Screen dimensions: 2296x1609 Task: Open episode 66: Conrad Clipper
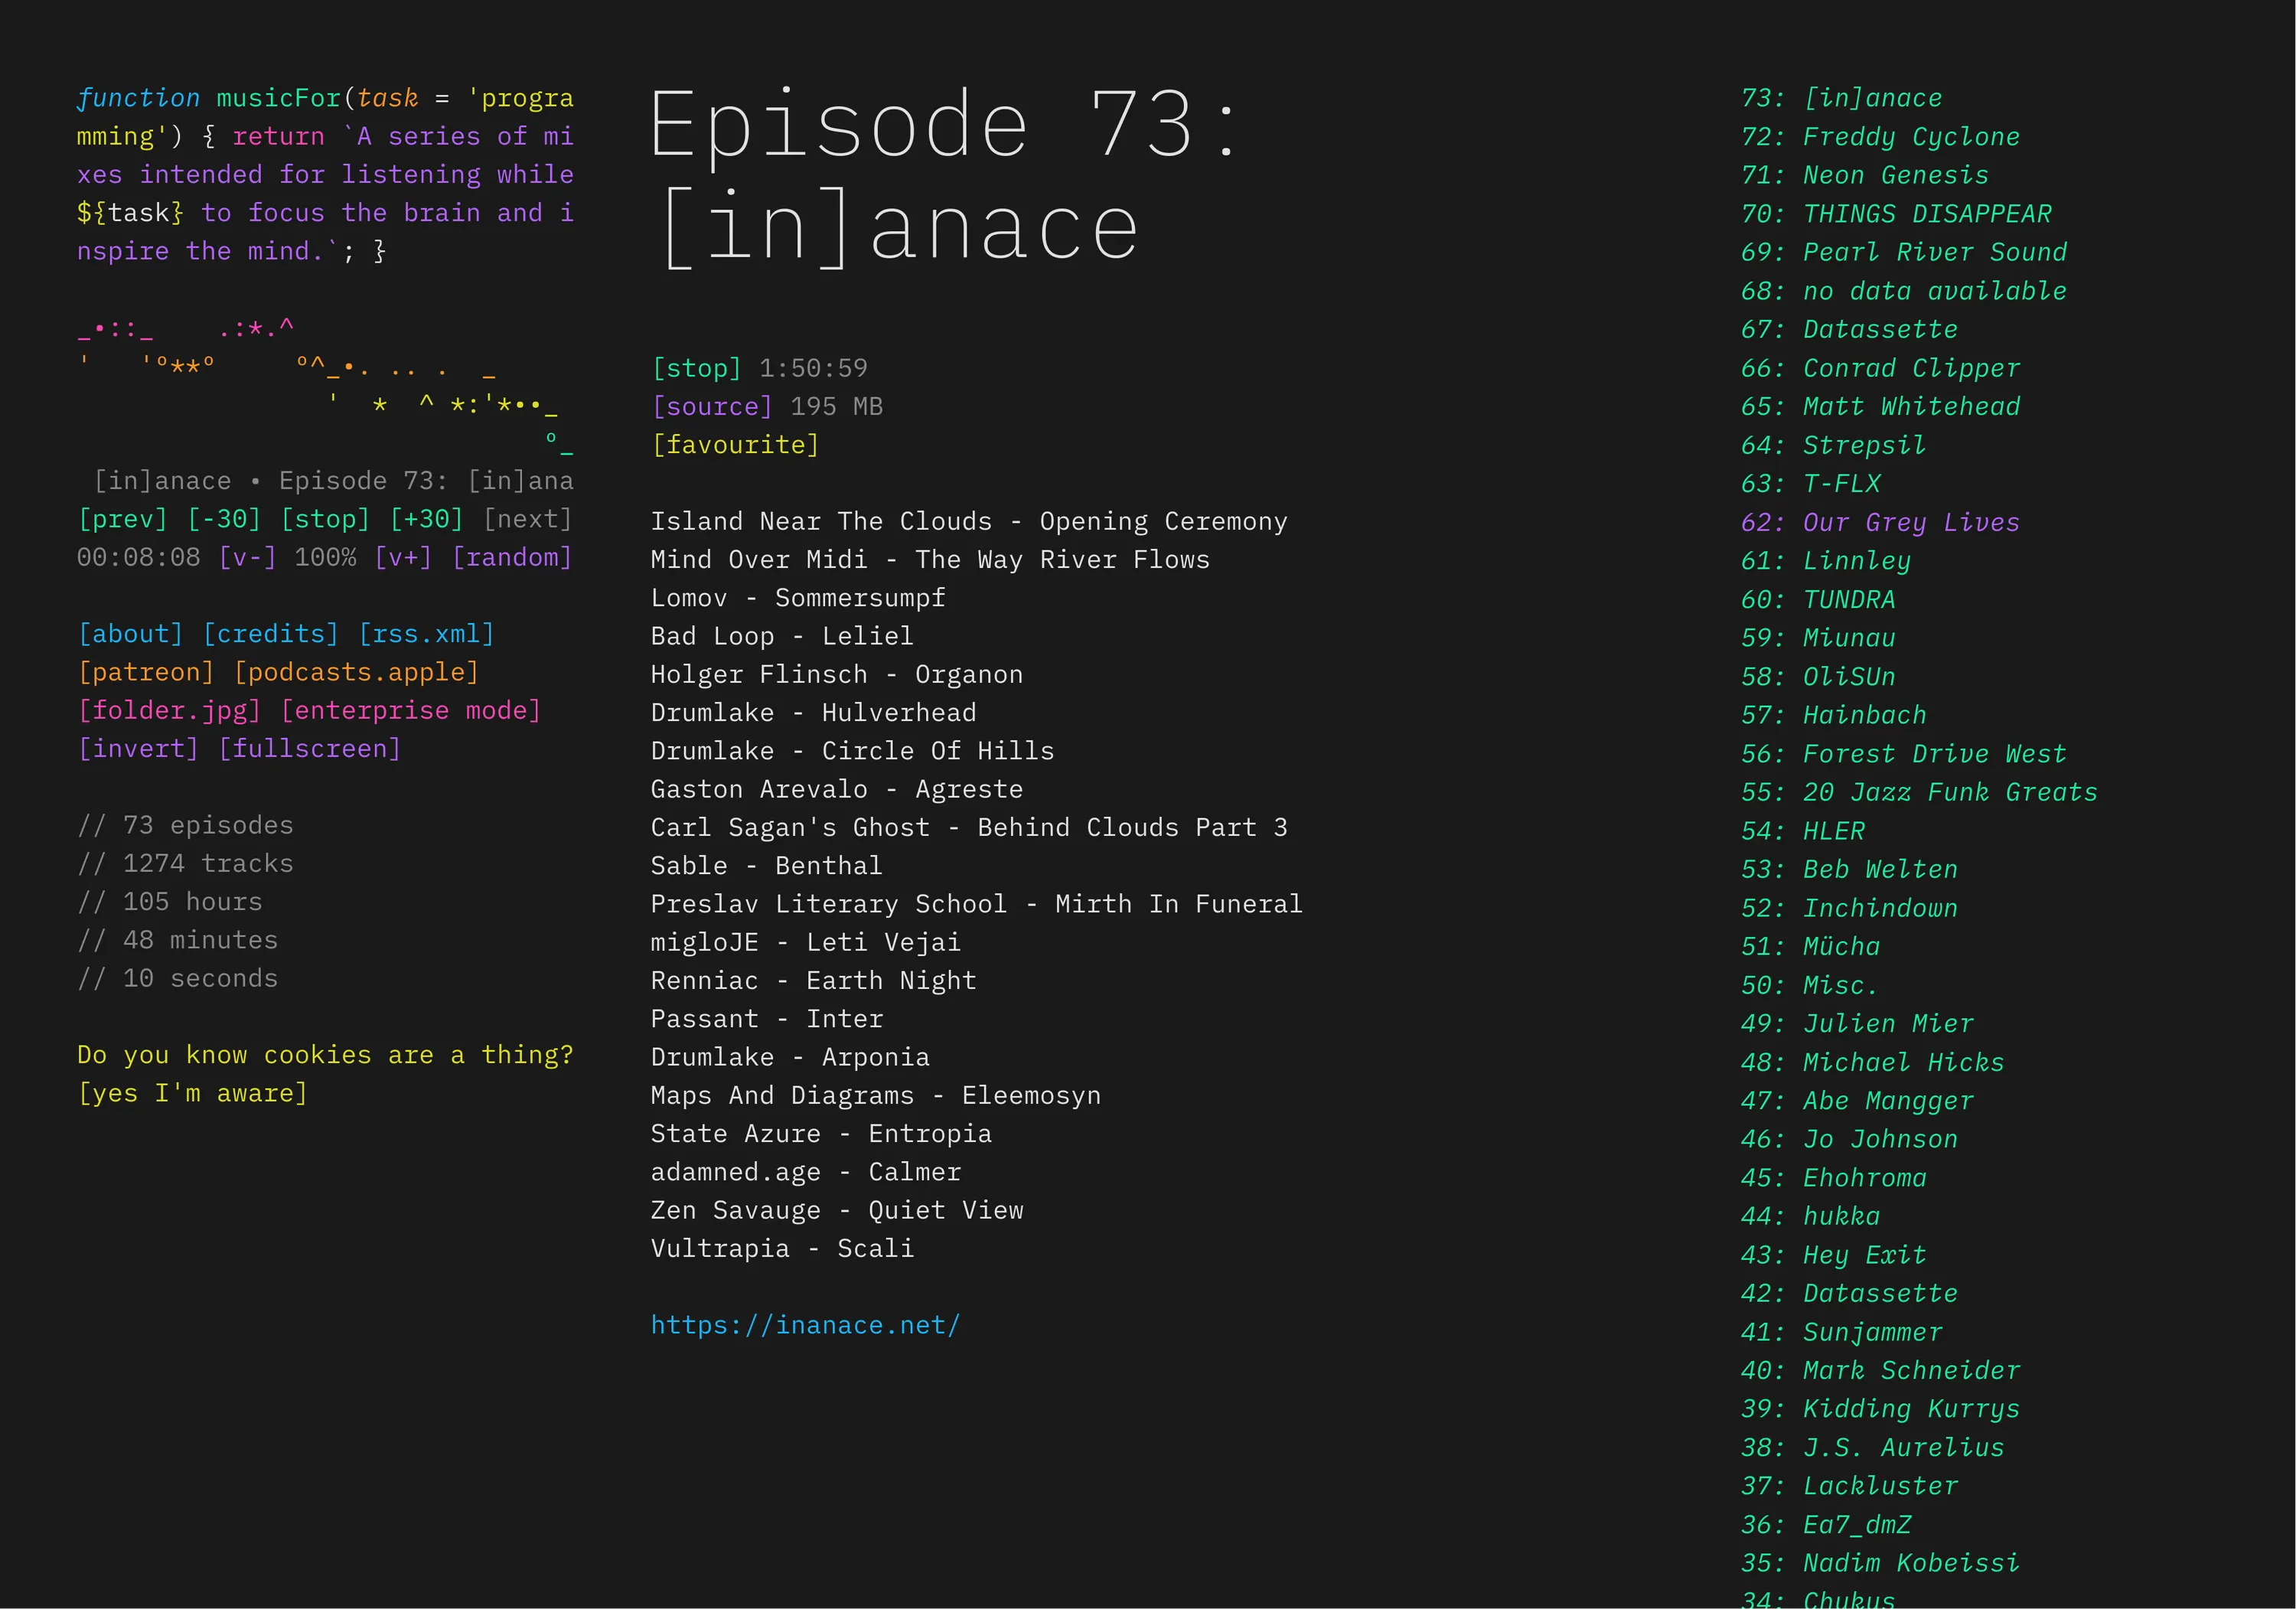(1881, 368)
